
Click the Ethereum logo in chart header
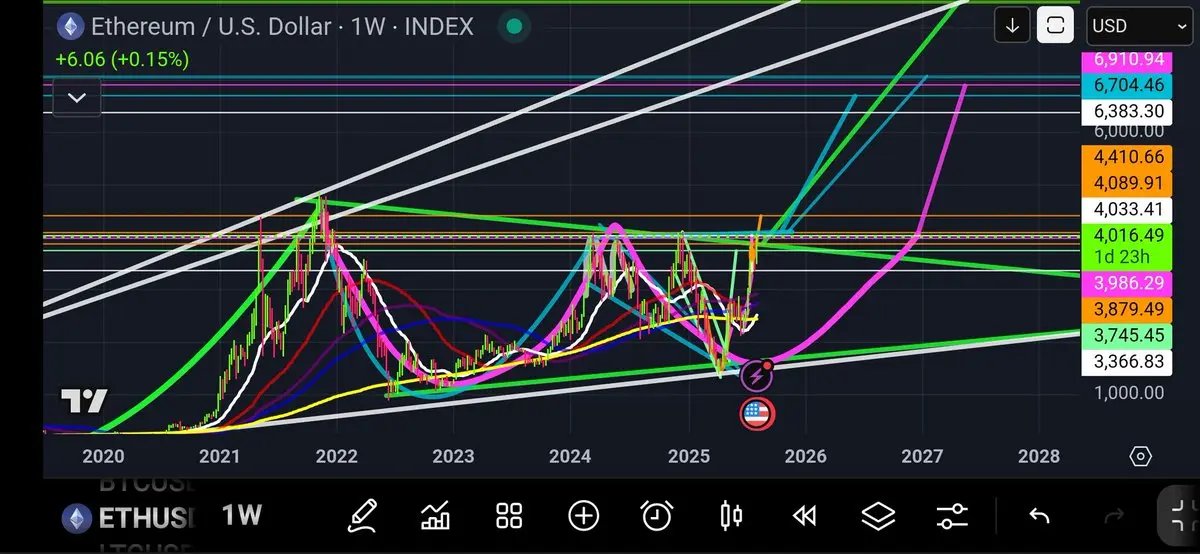coord(70,26)
